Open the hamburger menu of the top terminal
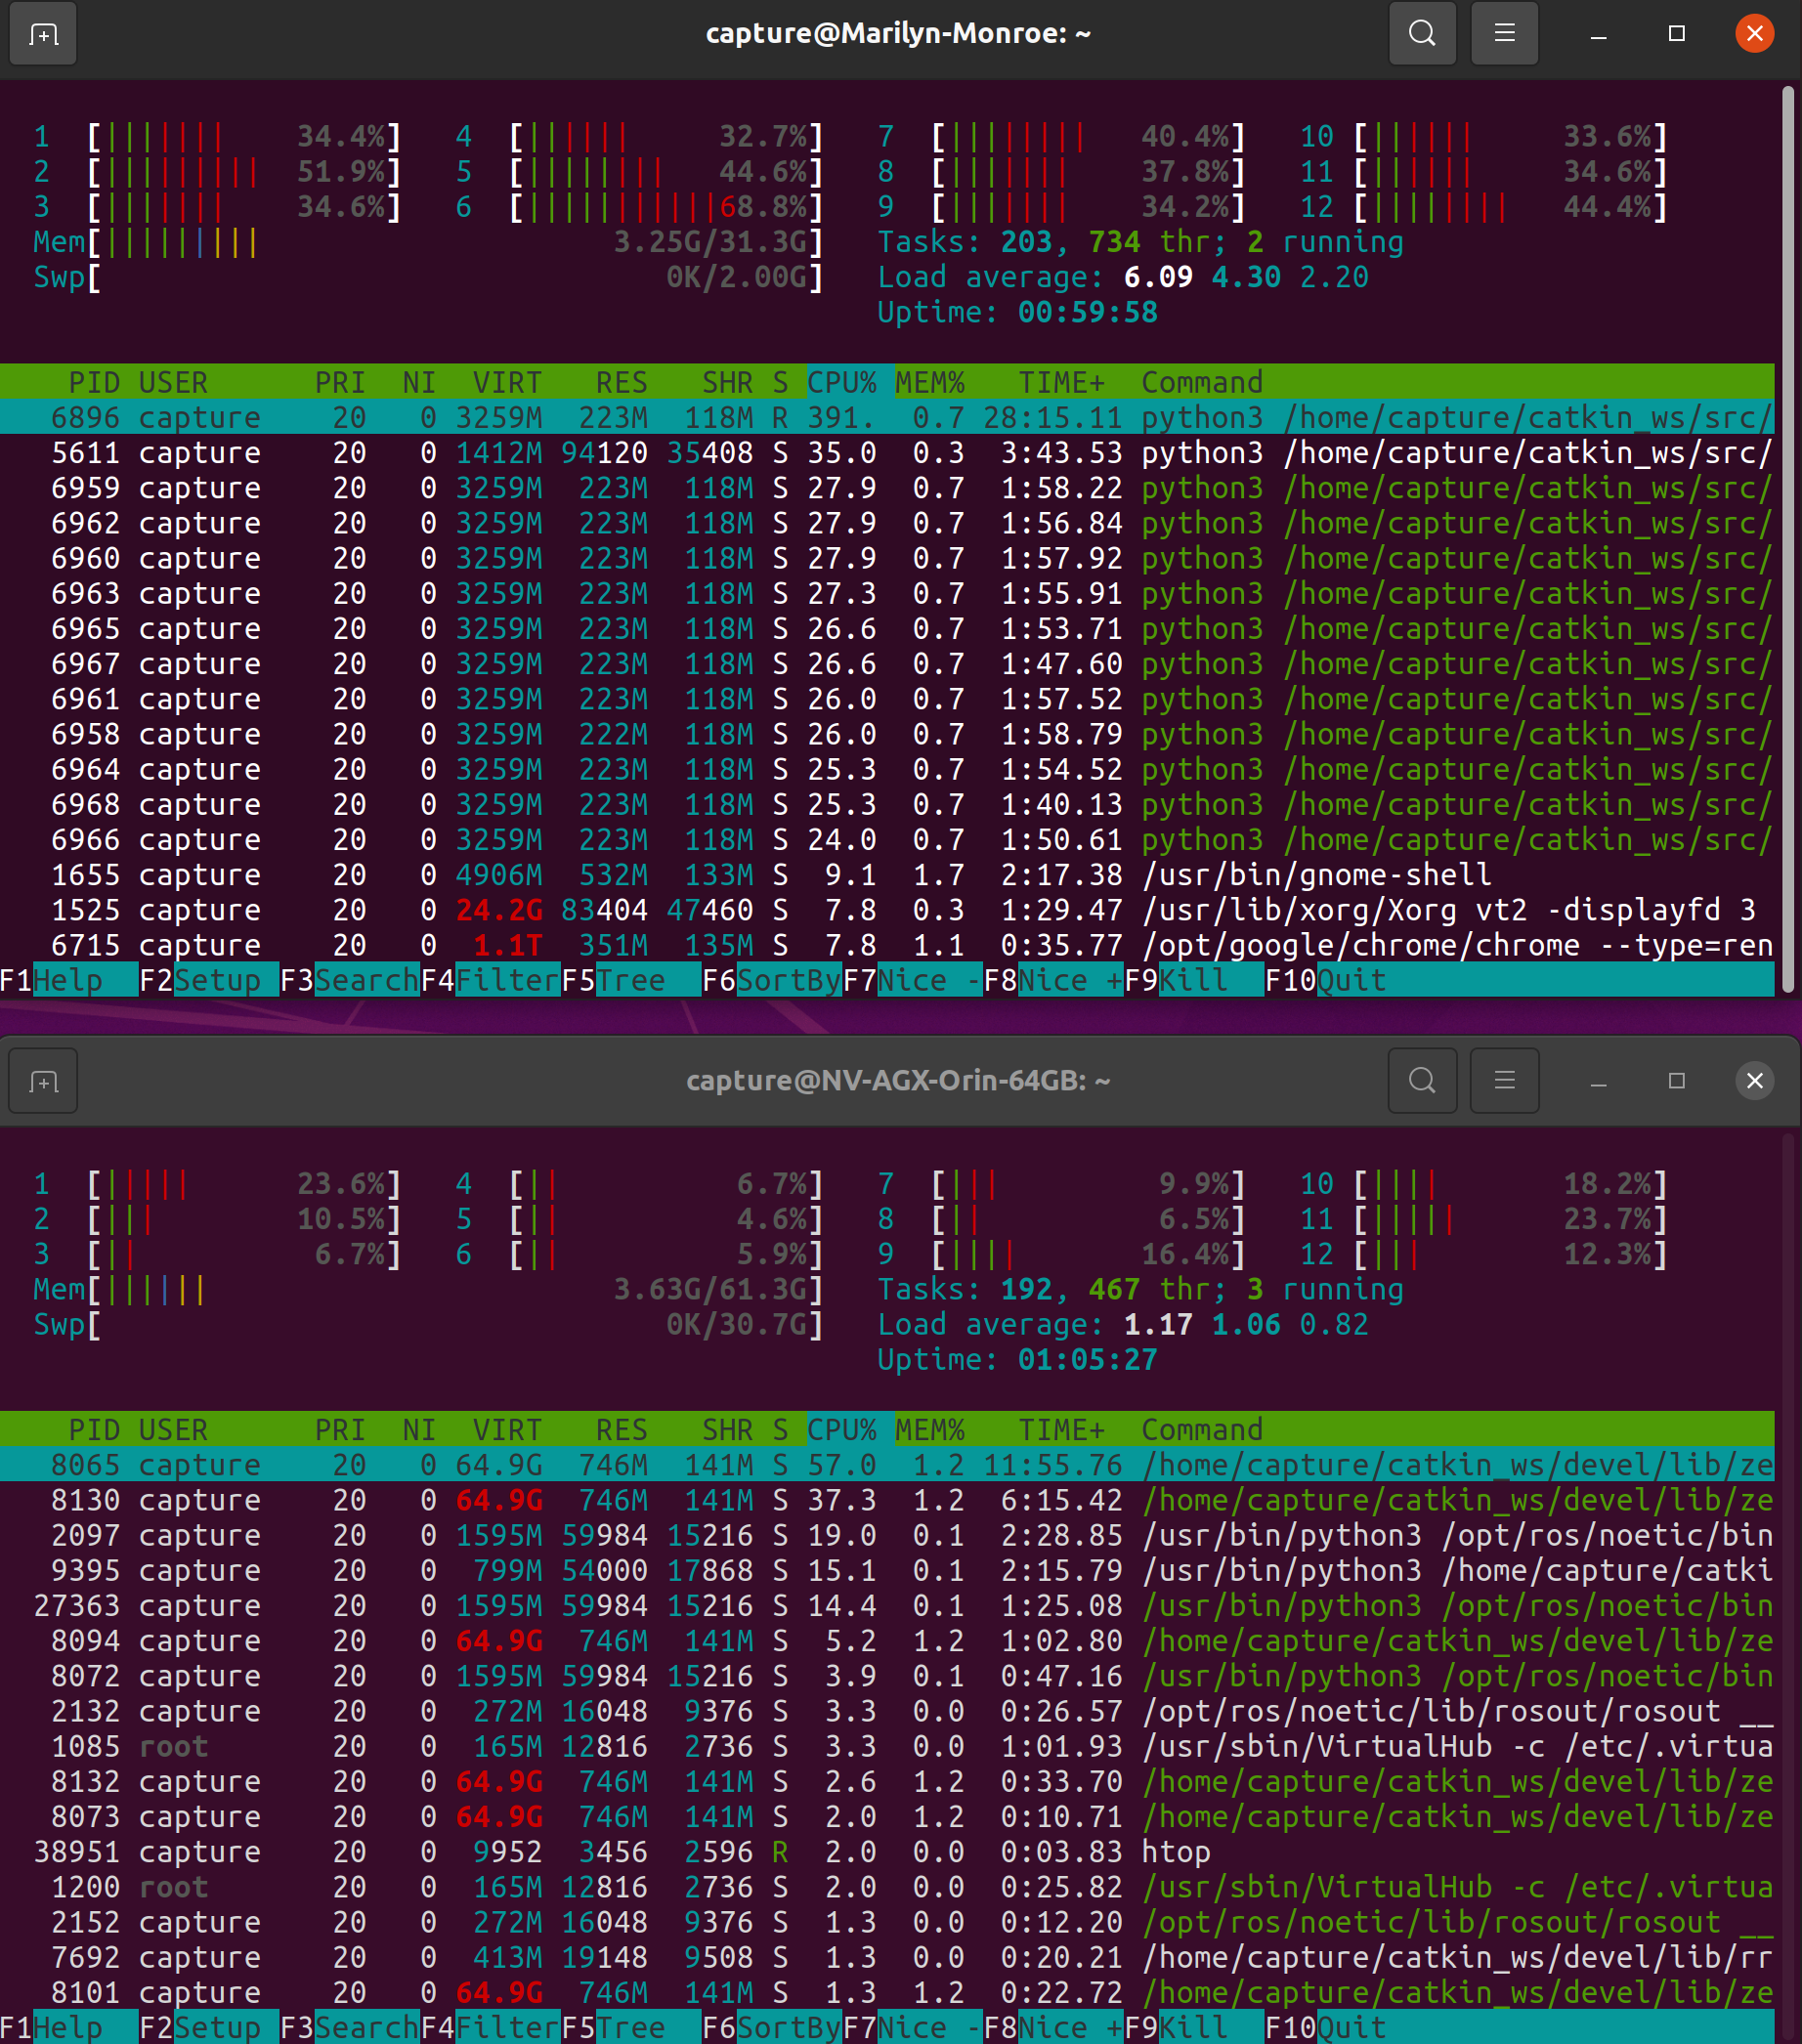 (x=1504, y=33)
